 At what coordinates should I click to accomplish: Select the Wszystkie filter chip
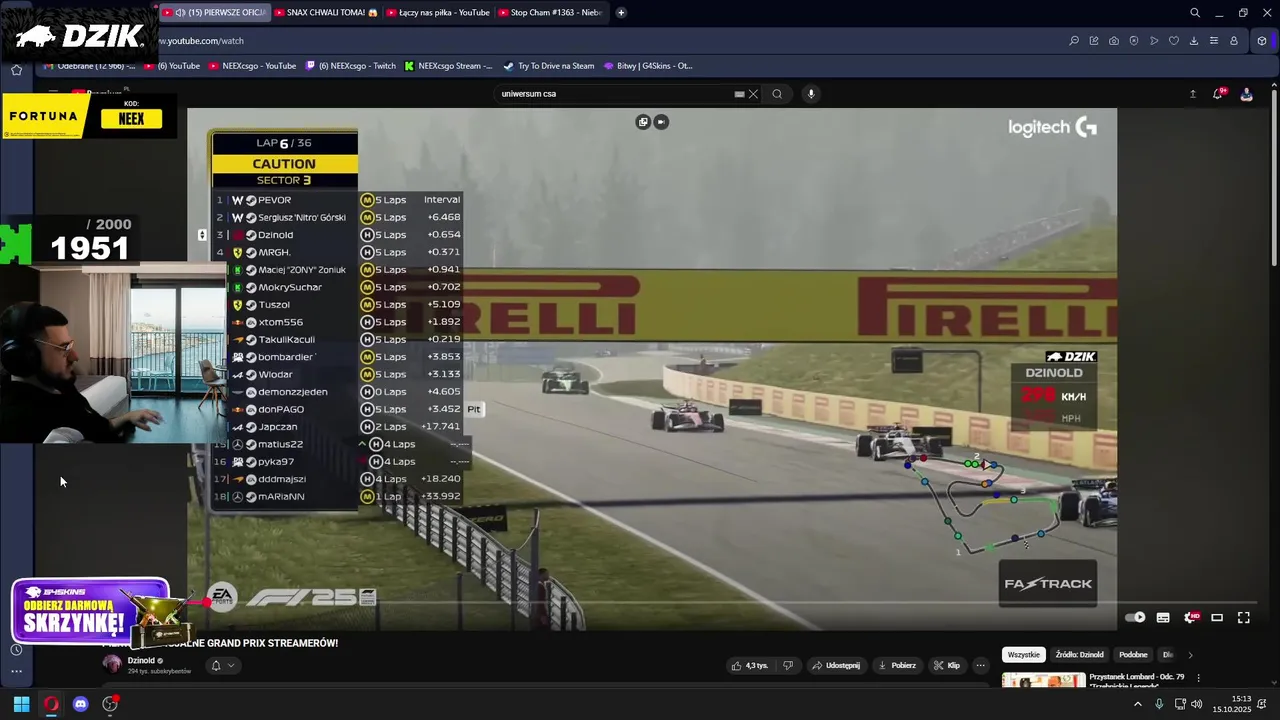[1023, 655]
